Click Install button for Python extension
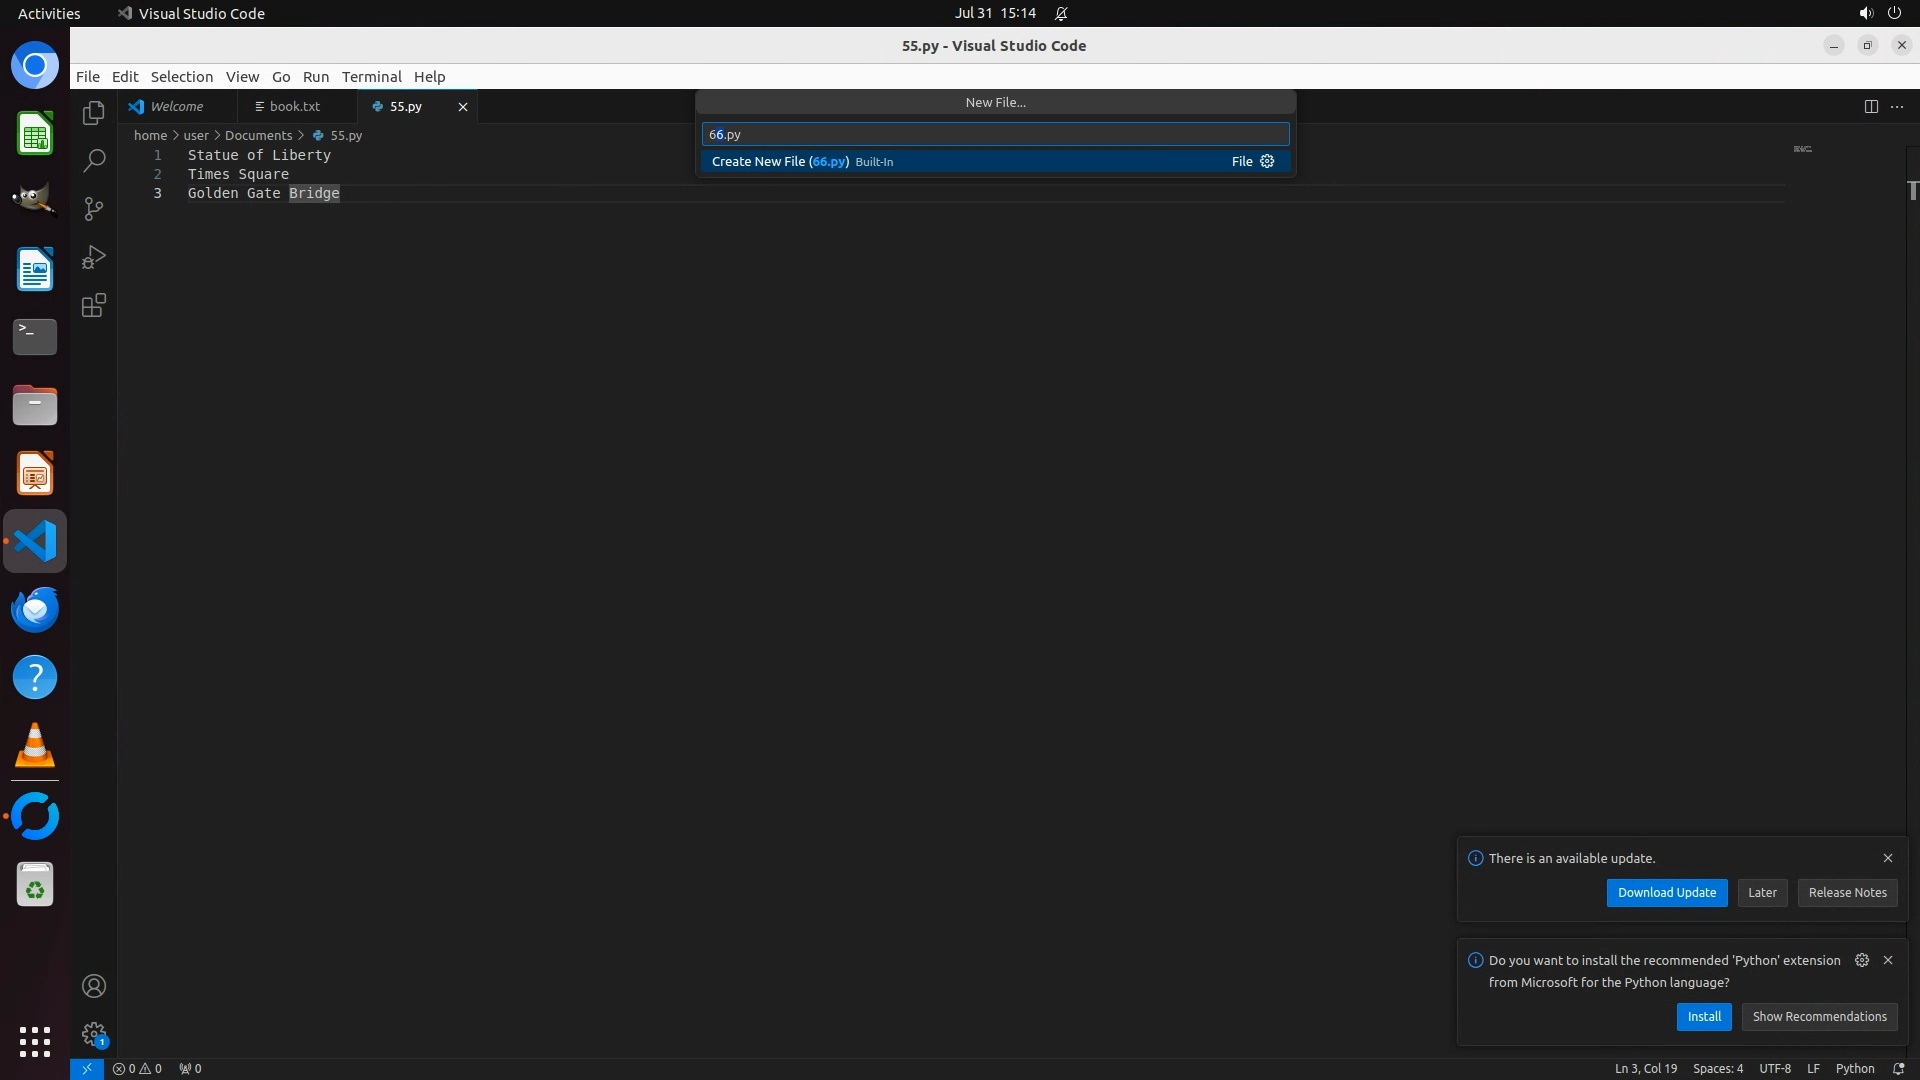The image size is (1920, 1080). [x=1703, y=1017]
